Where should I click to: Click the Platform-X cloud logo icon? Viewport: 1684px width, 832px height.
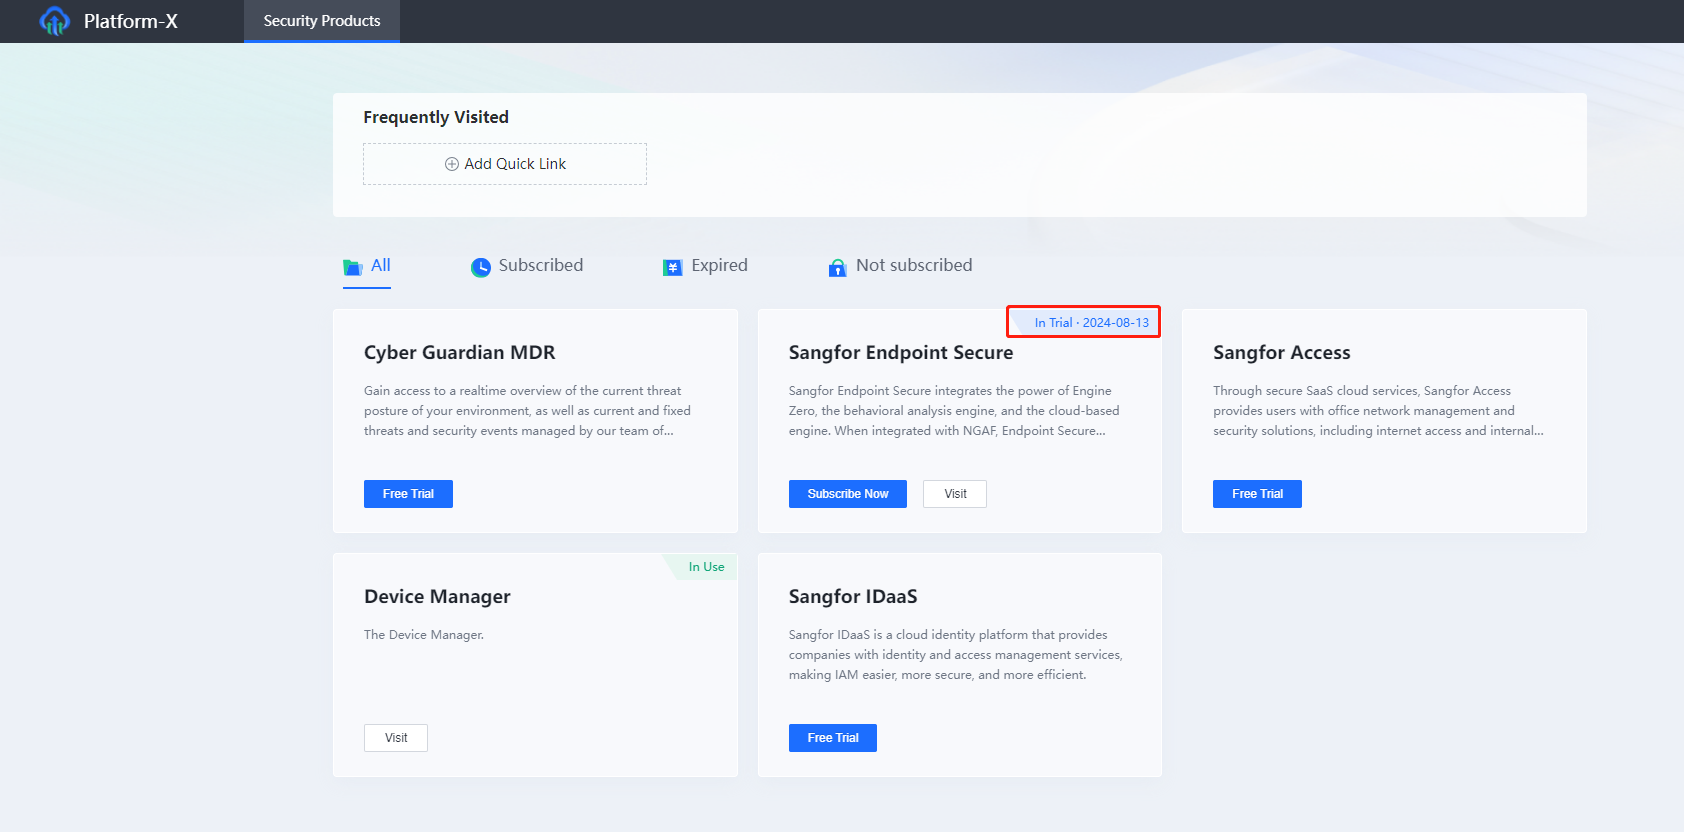pos(55,21)
